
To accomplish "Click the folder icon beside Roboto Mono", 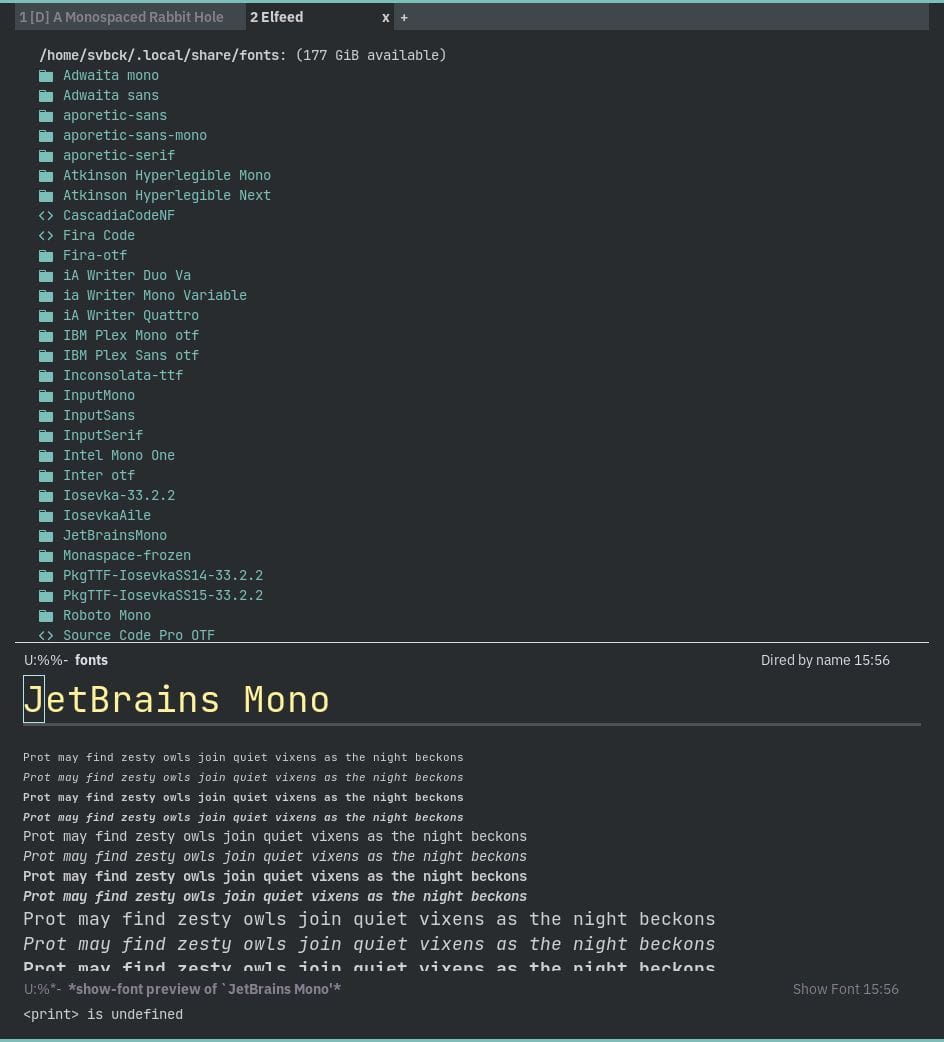I will tap(45, 616).
